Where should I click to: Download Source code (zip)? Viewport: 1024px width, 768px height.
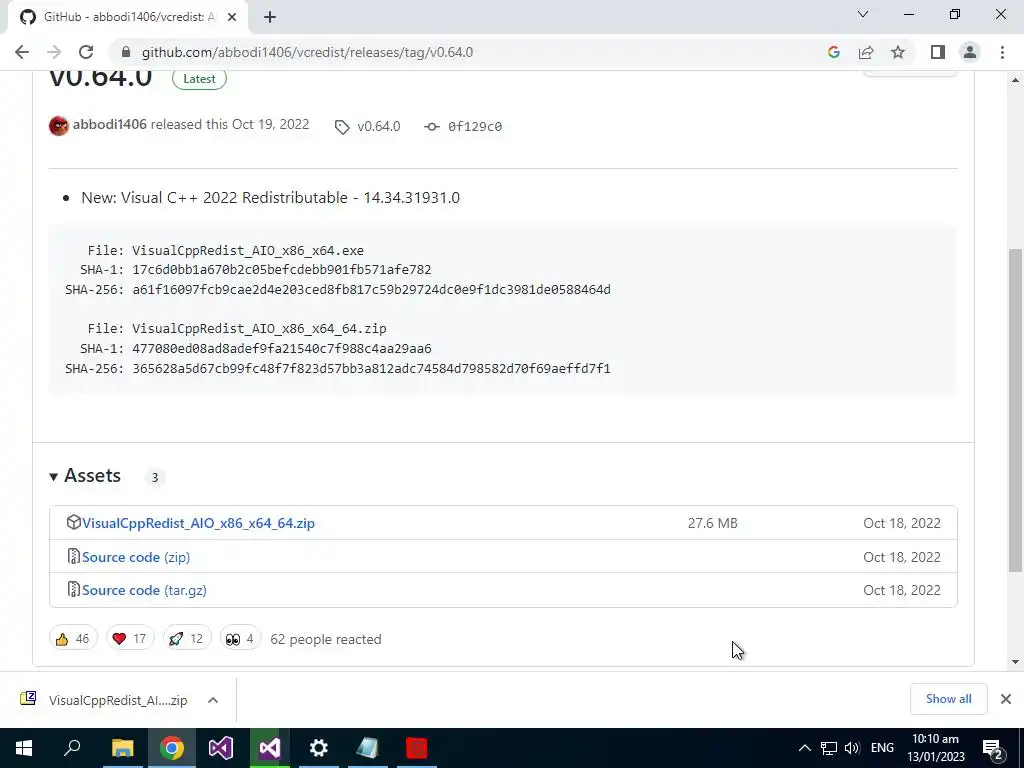pyautogui.click(x=136, y=557)
